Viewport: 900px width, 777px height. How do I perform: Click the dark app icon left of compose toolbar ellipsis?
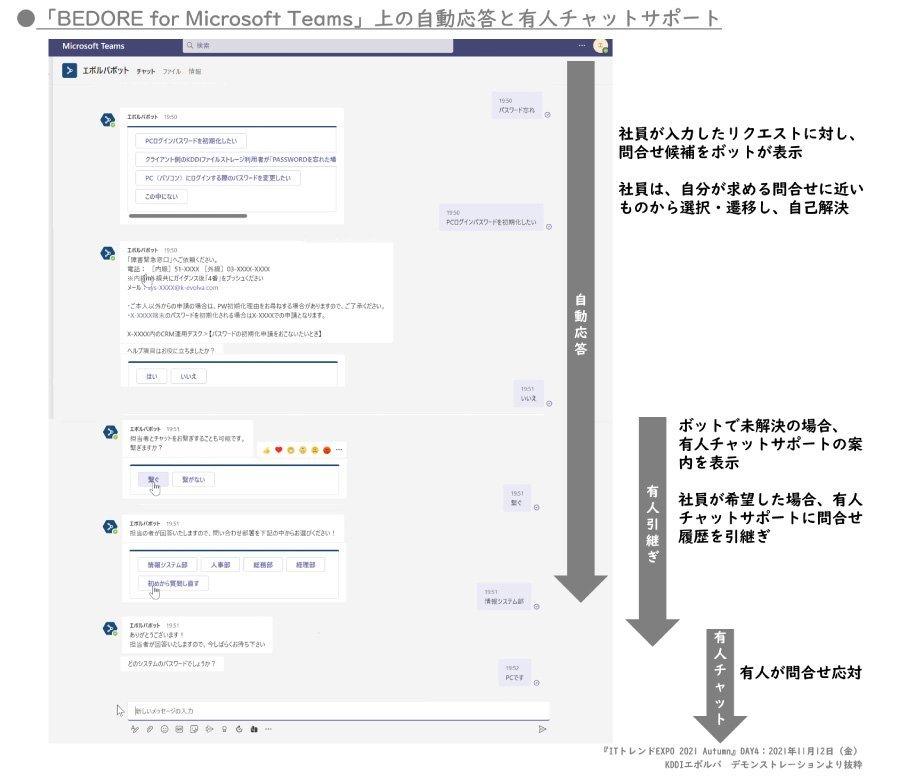pyautogui.click(x=254, y=729)
